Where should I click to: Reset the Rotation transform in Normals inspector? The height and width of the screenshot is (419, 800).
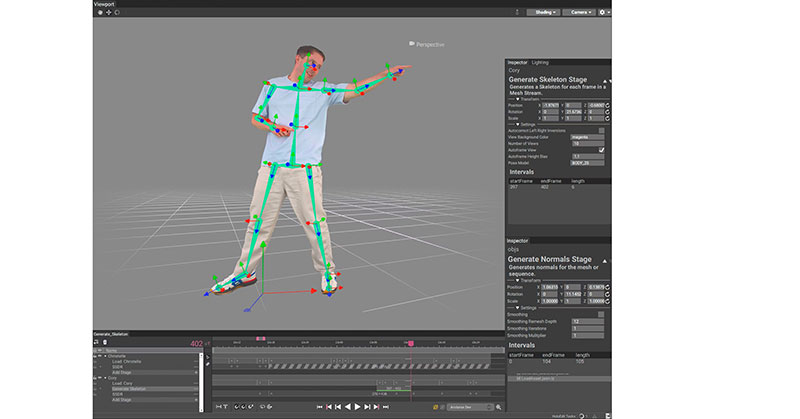coord(607,293)
